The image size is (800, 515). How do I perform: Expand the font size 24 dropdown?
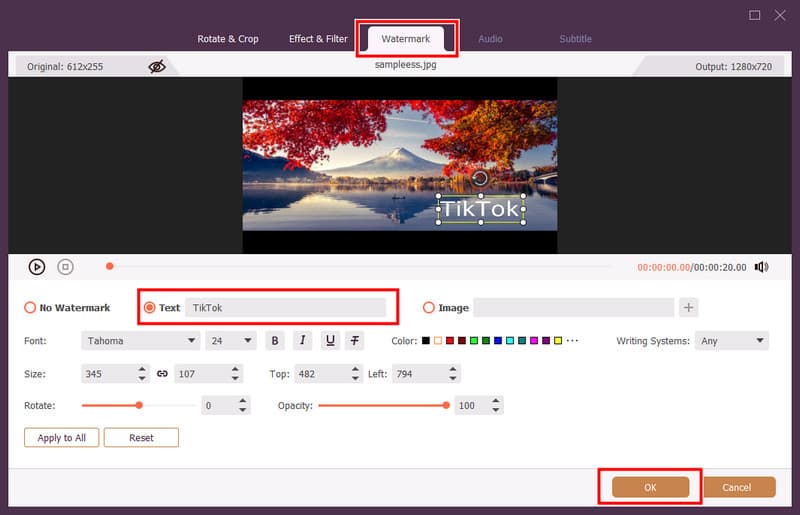coord(230,341)
